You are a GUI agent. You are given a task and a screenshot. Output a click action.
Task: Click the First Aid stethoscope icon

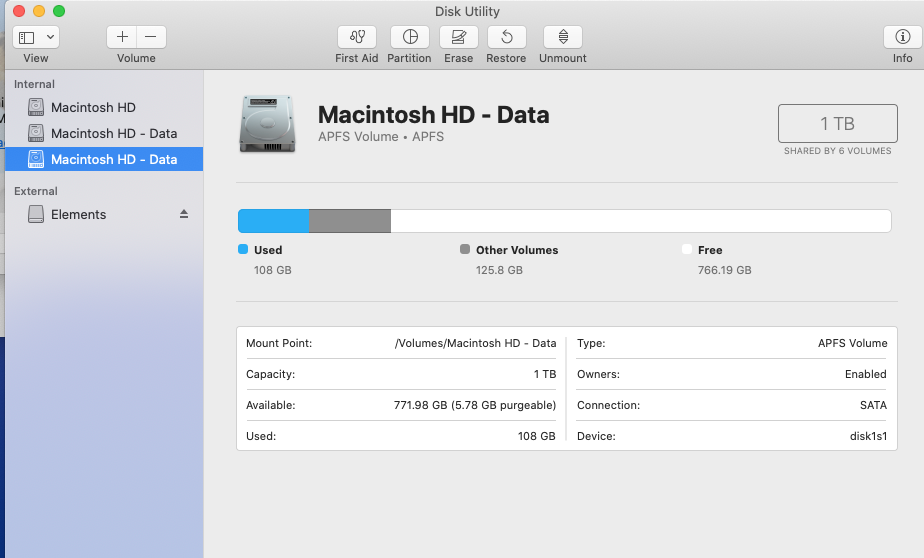coord(356,37)
